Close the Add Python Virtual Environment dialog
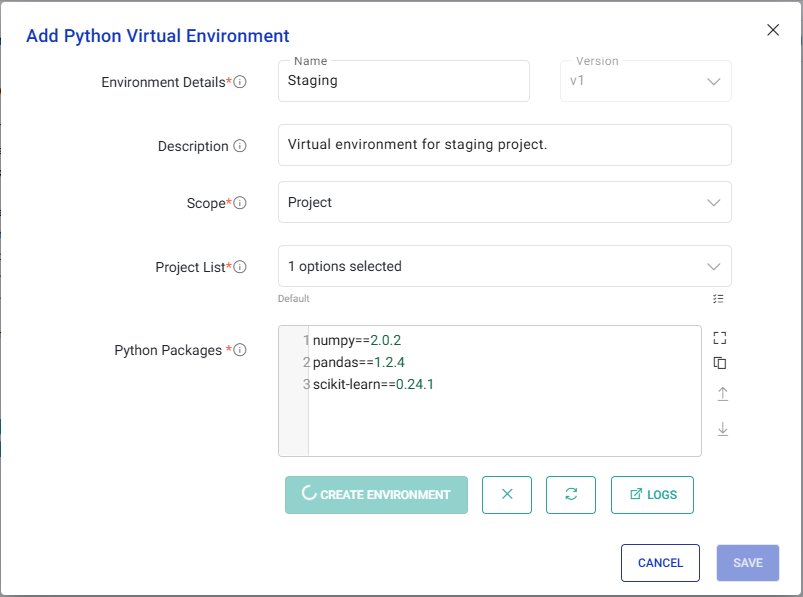This screenshot has height=597, width=803. (772, 30)
